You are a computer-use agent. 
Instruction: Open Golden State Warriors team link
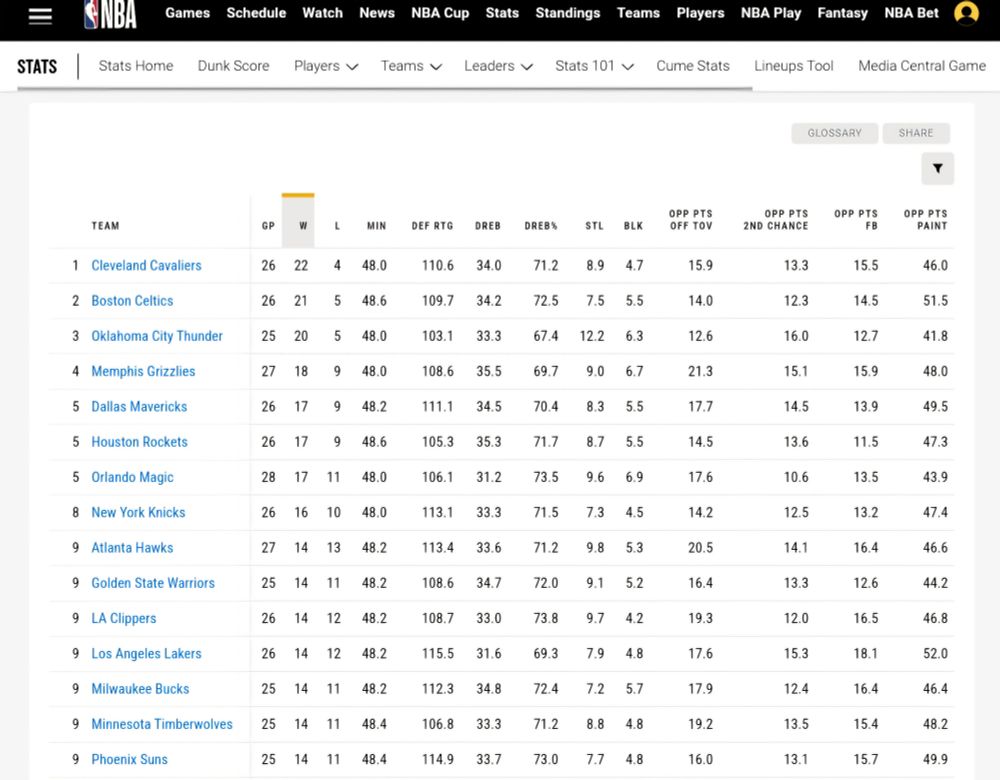pos(153,583)
